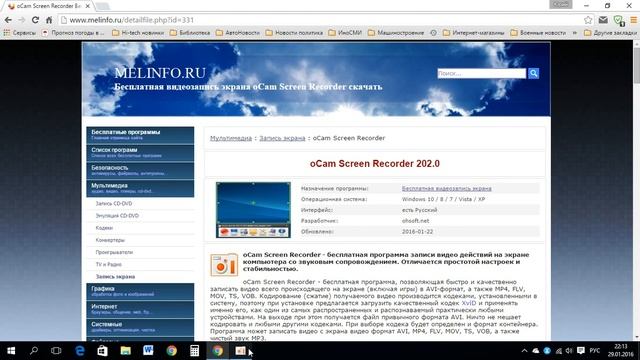The height and width of the screenshot is (360, 640).
Task: Reload the page with the refresh icon
Action: [x=35, y=20]
